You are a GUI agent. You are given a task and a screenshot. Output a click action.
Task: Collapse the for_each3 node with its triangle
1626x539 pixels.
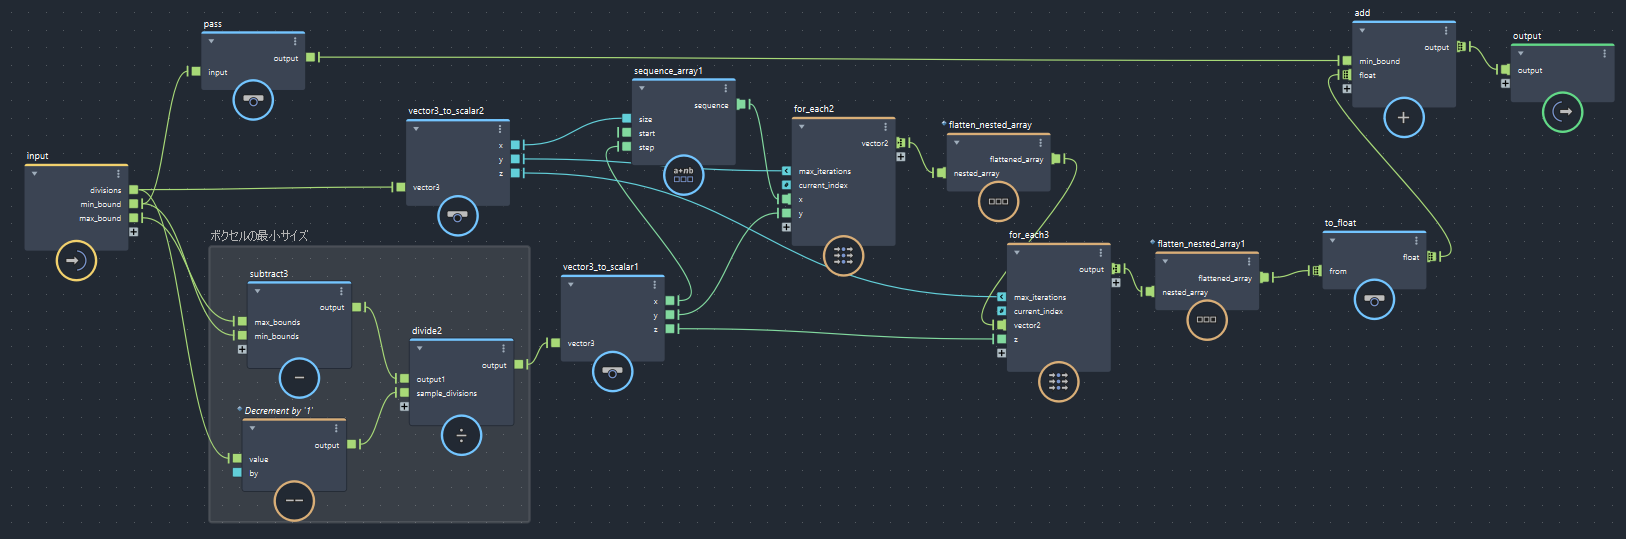tap(1017, 252)
